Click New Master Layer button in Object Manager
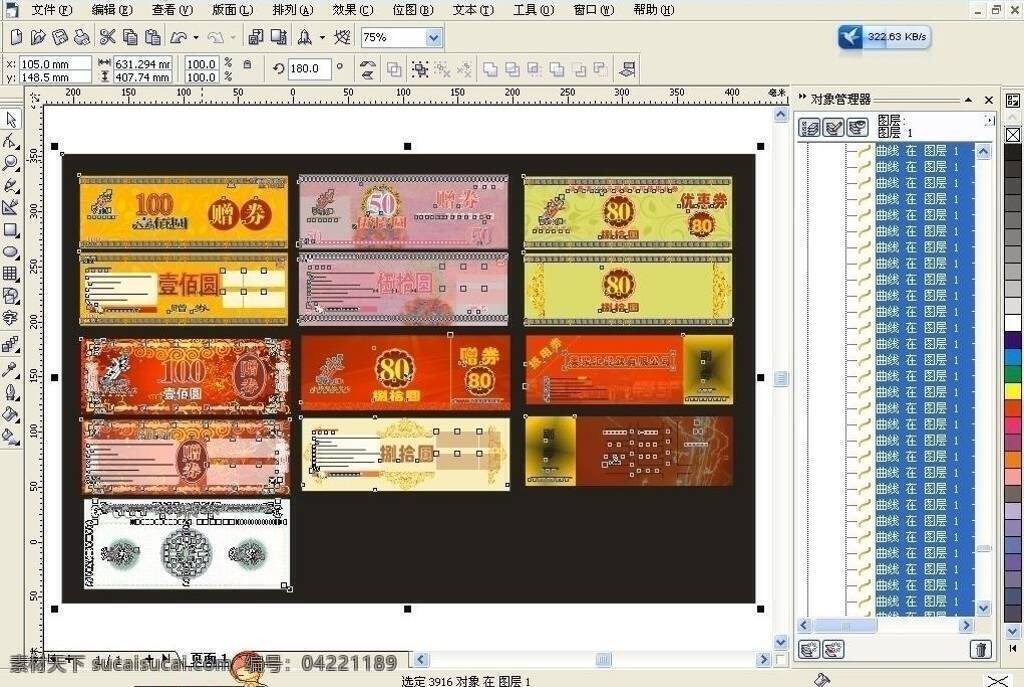This screenshot has height=687, width=1024. [x=833, y=649]
